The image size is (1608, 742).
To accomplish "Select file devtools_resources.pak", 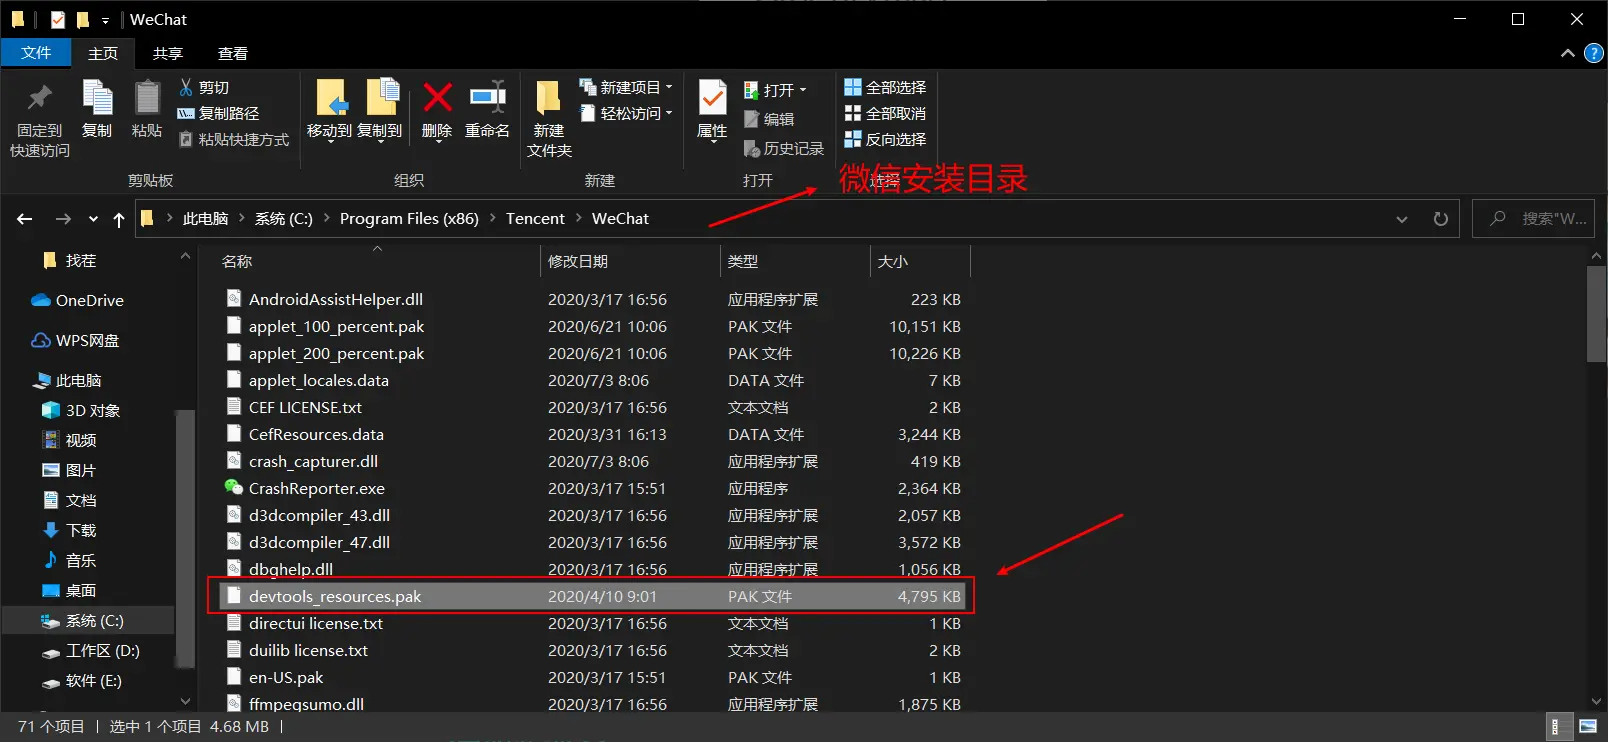I will [x=593, y=596].
